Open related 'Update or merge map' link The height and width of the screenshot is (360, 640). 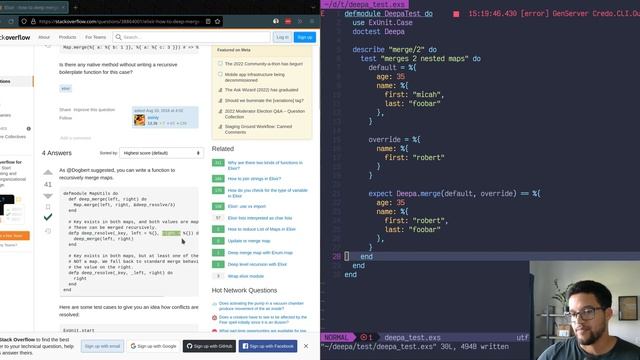249,241
